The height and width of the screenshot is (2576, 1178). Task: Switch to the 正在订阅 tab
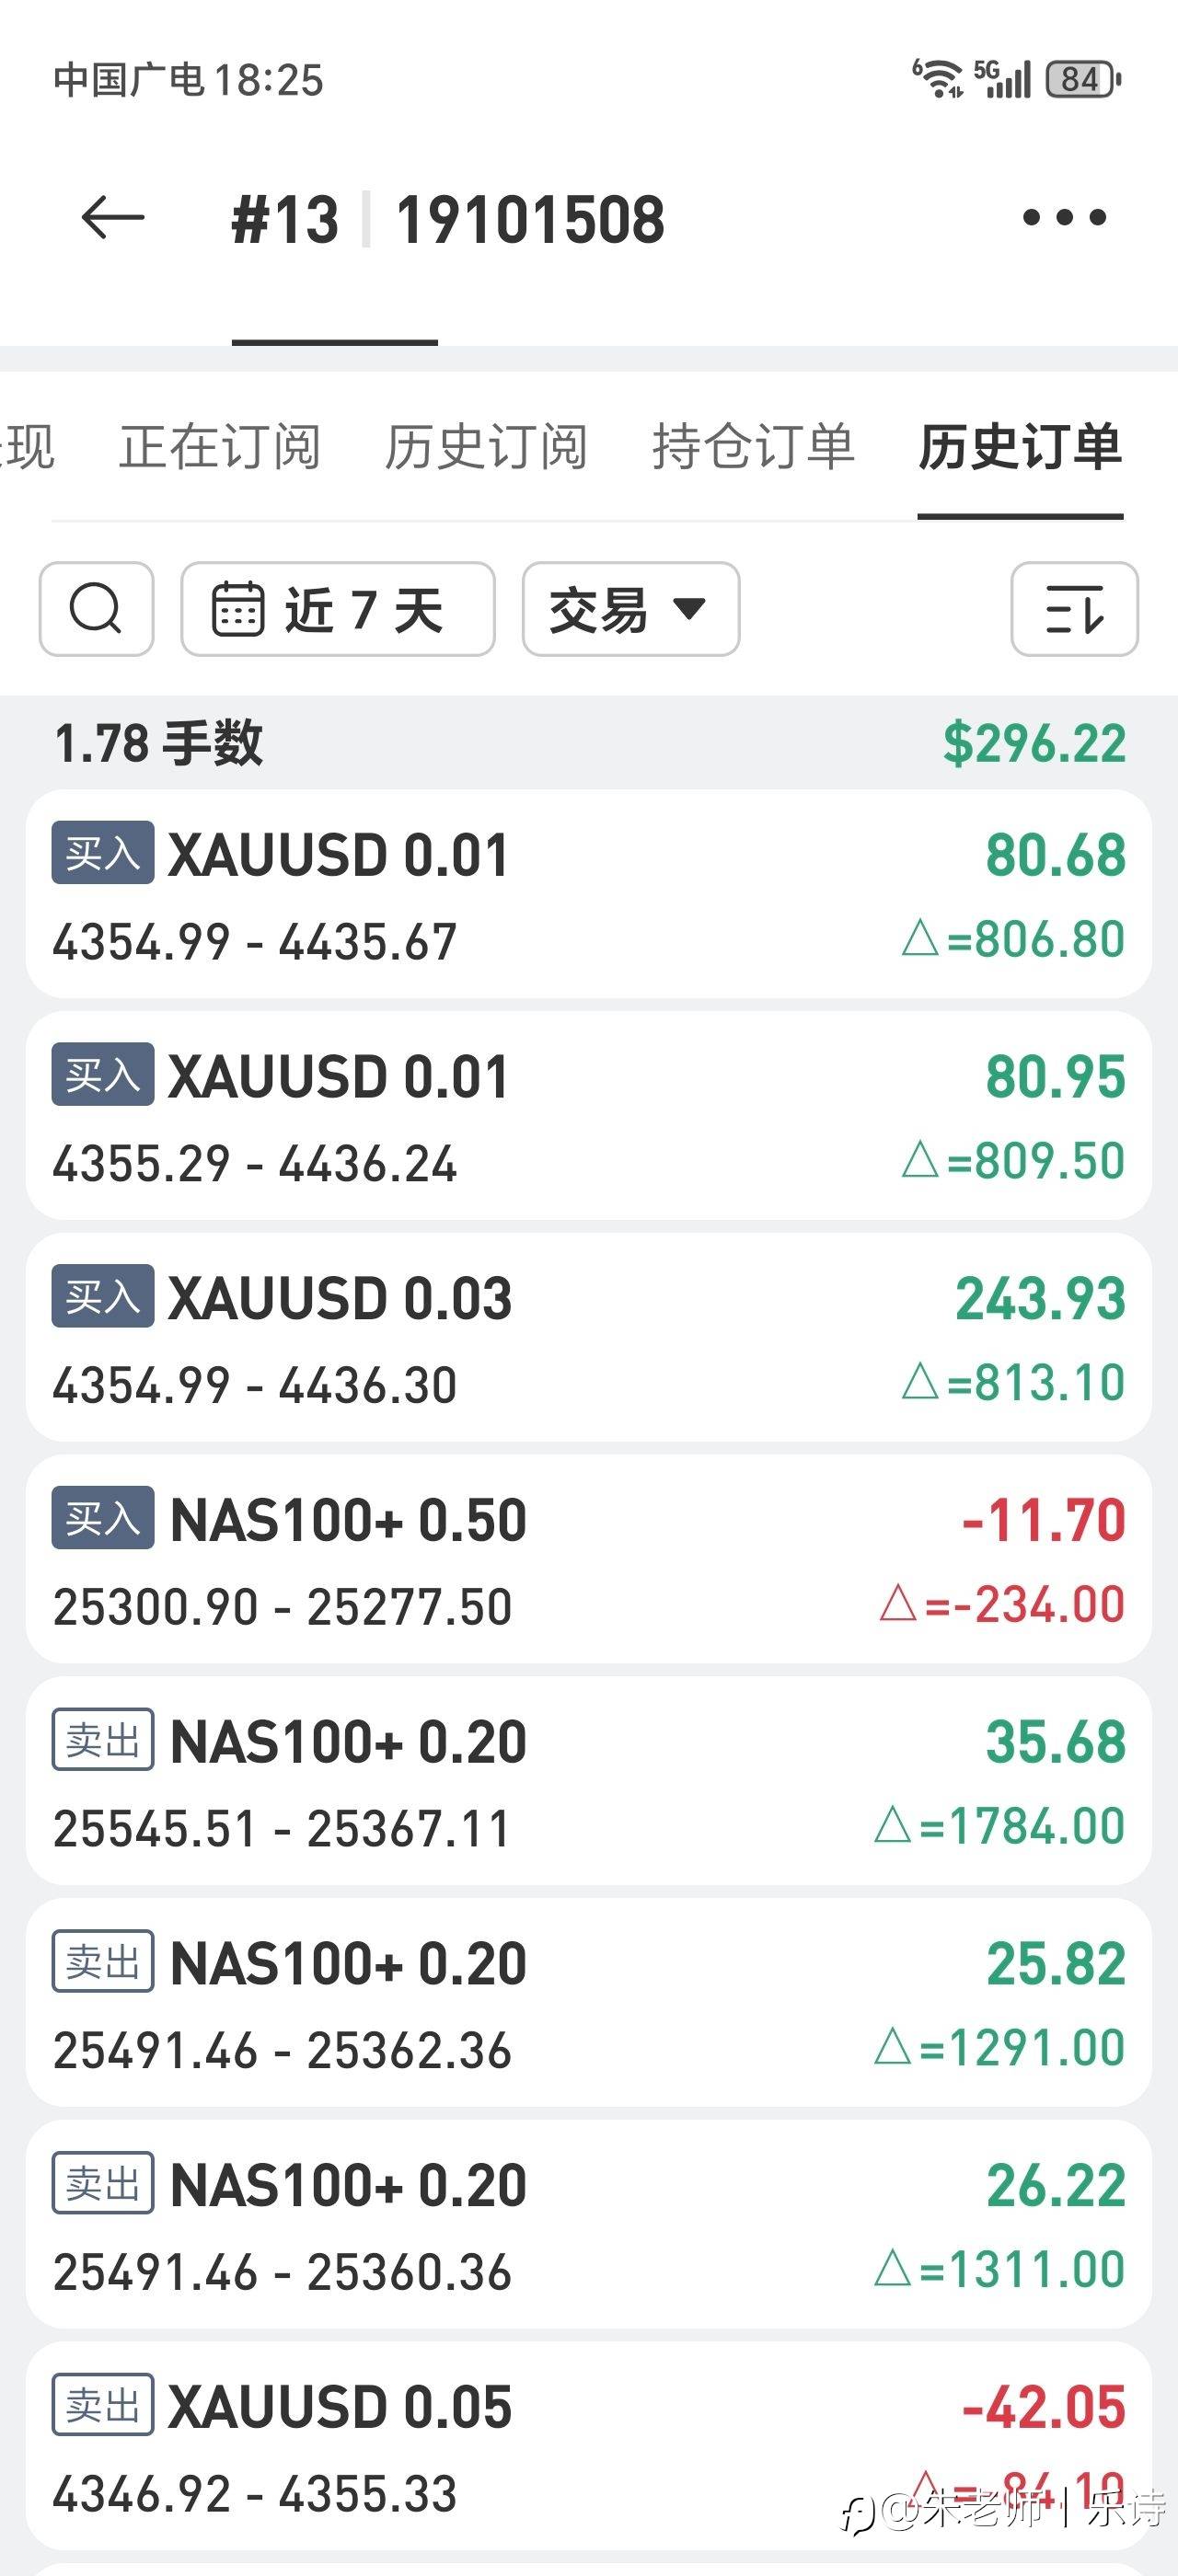click(x=220, y=446)
